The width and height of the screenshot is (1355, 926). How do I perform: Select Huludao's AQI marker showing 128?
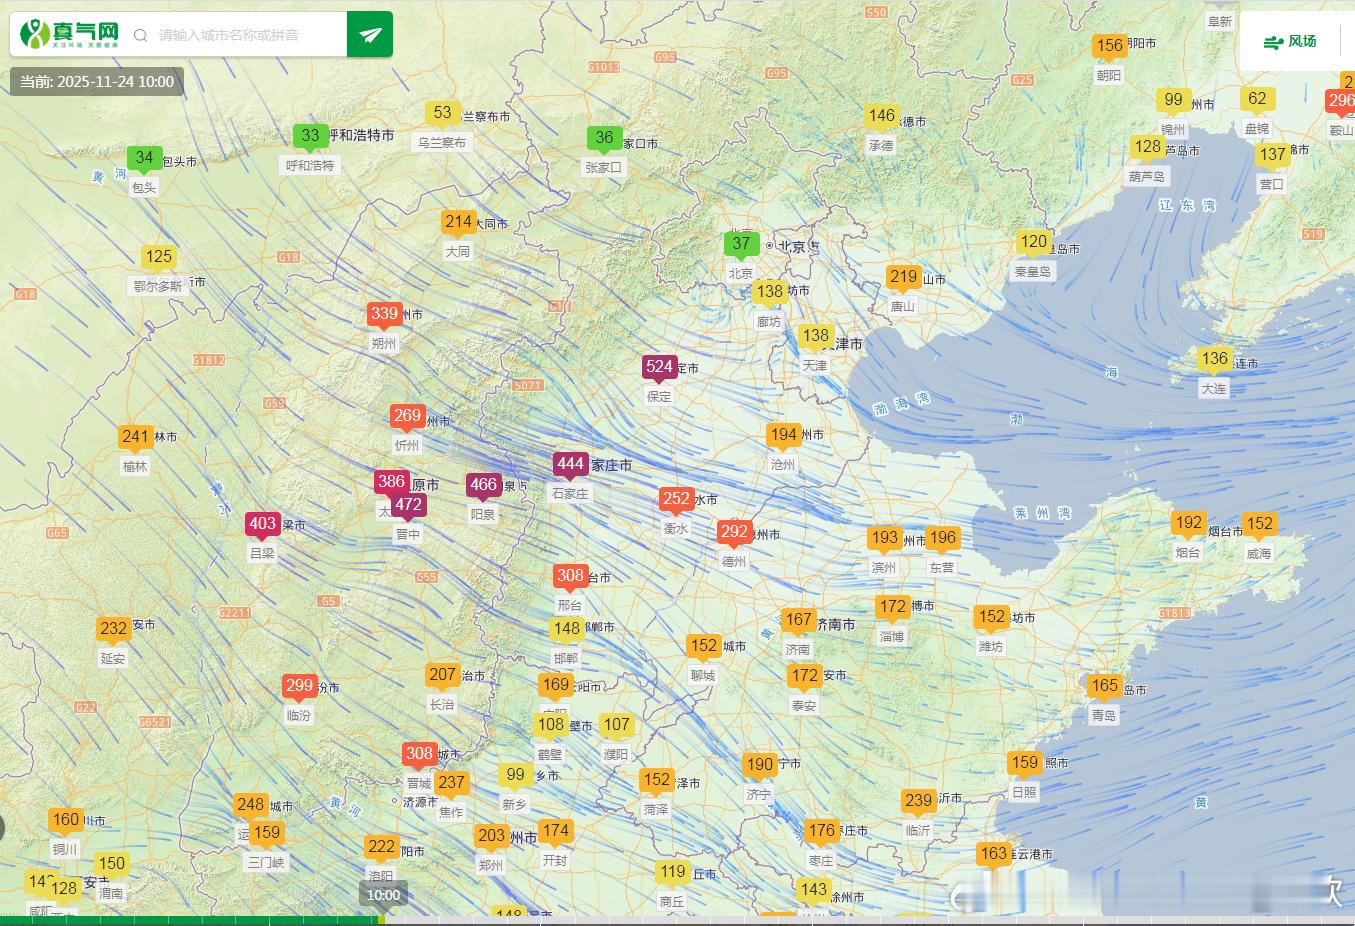click(1147, 149)
